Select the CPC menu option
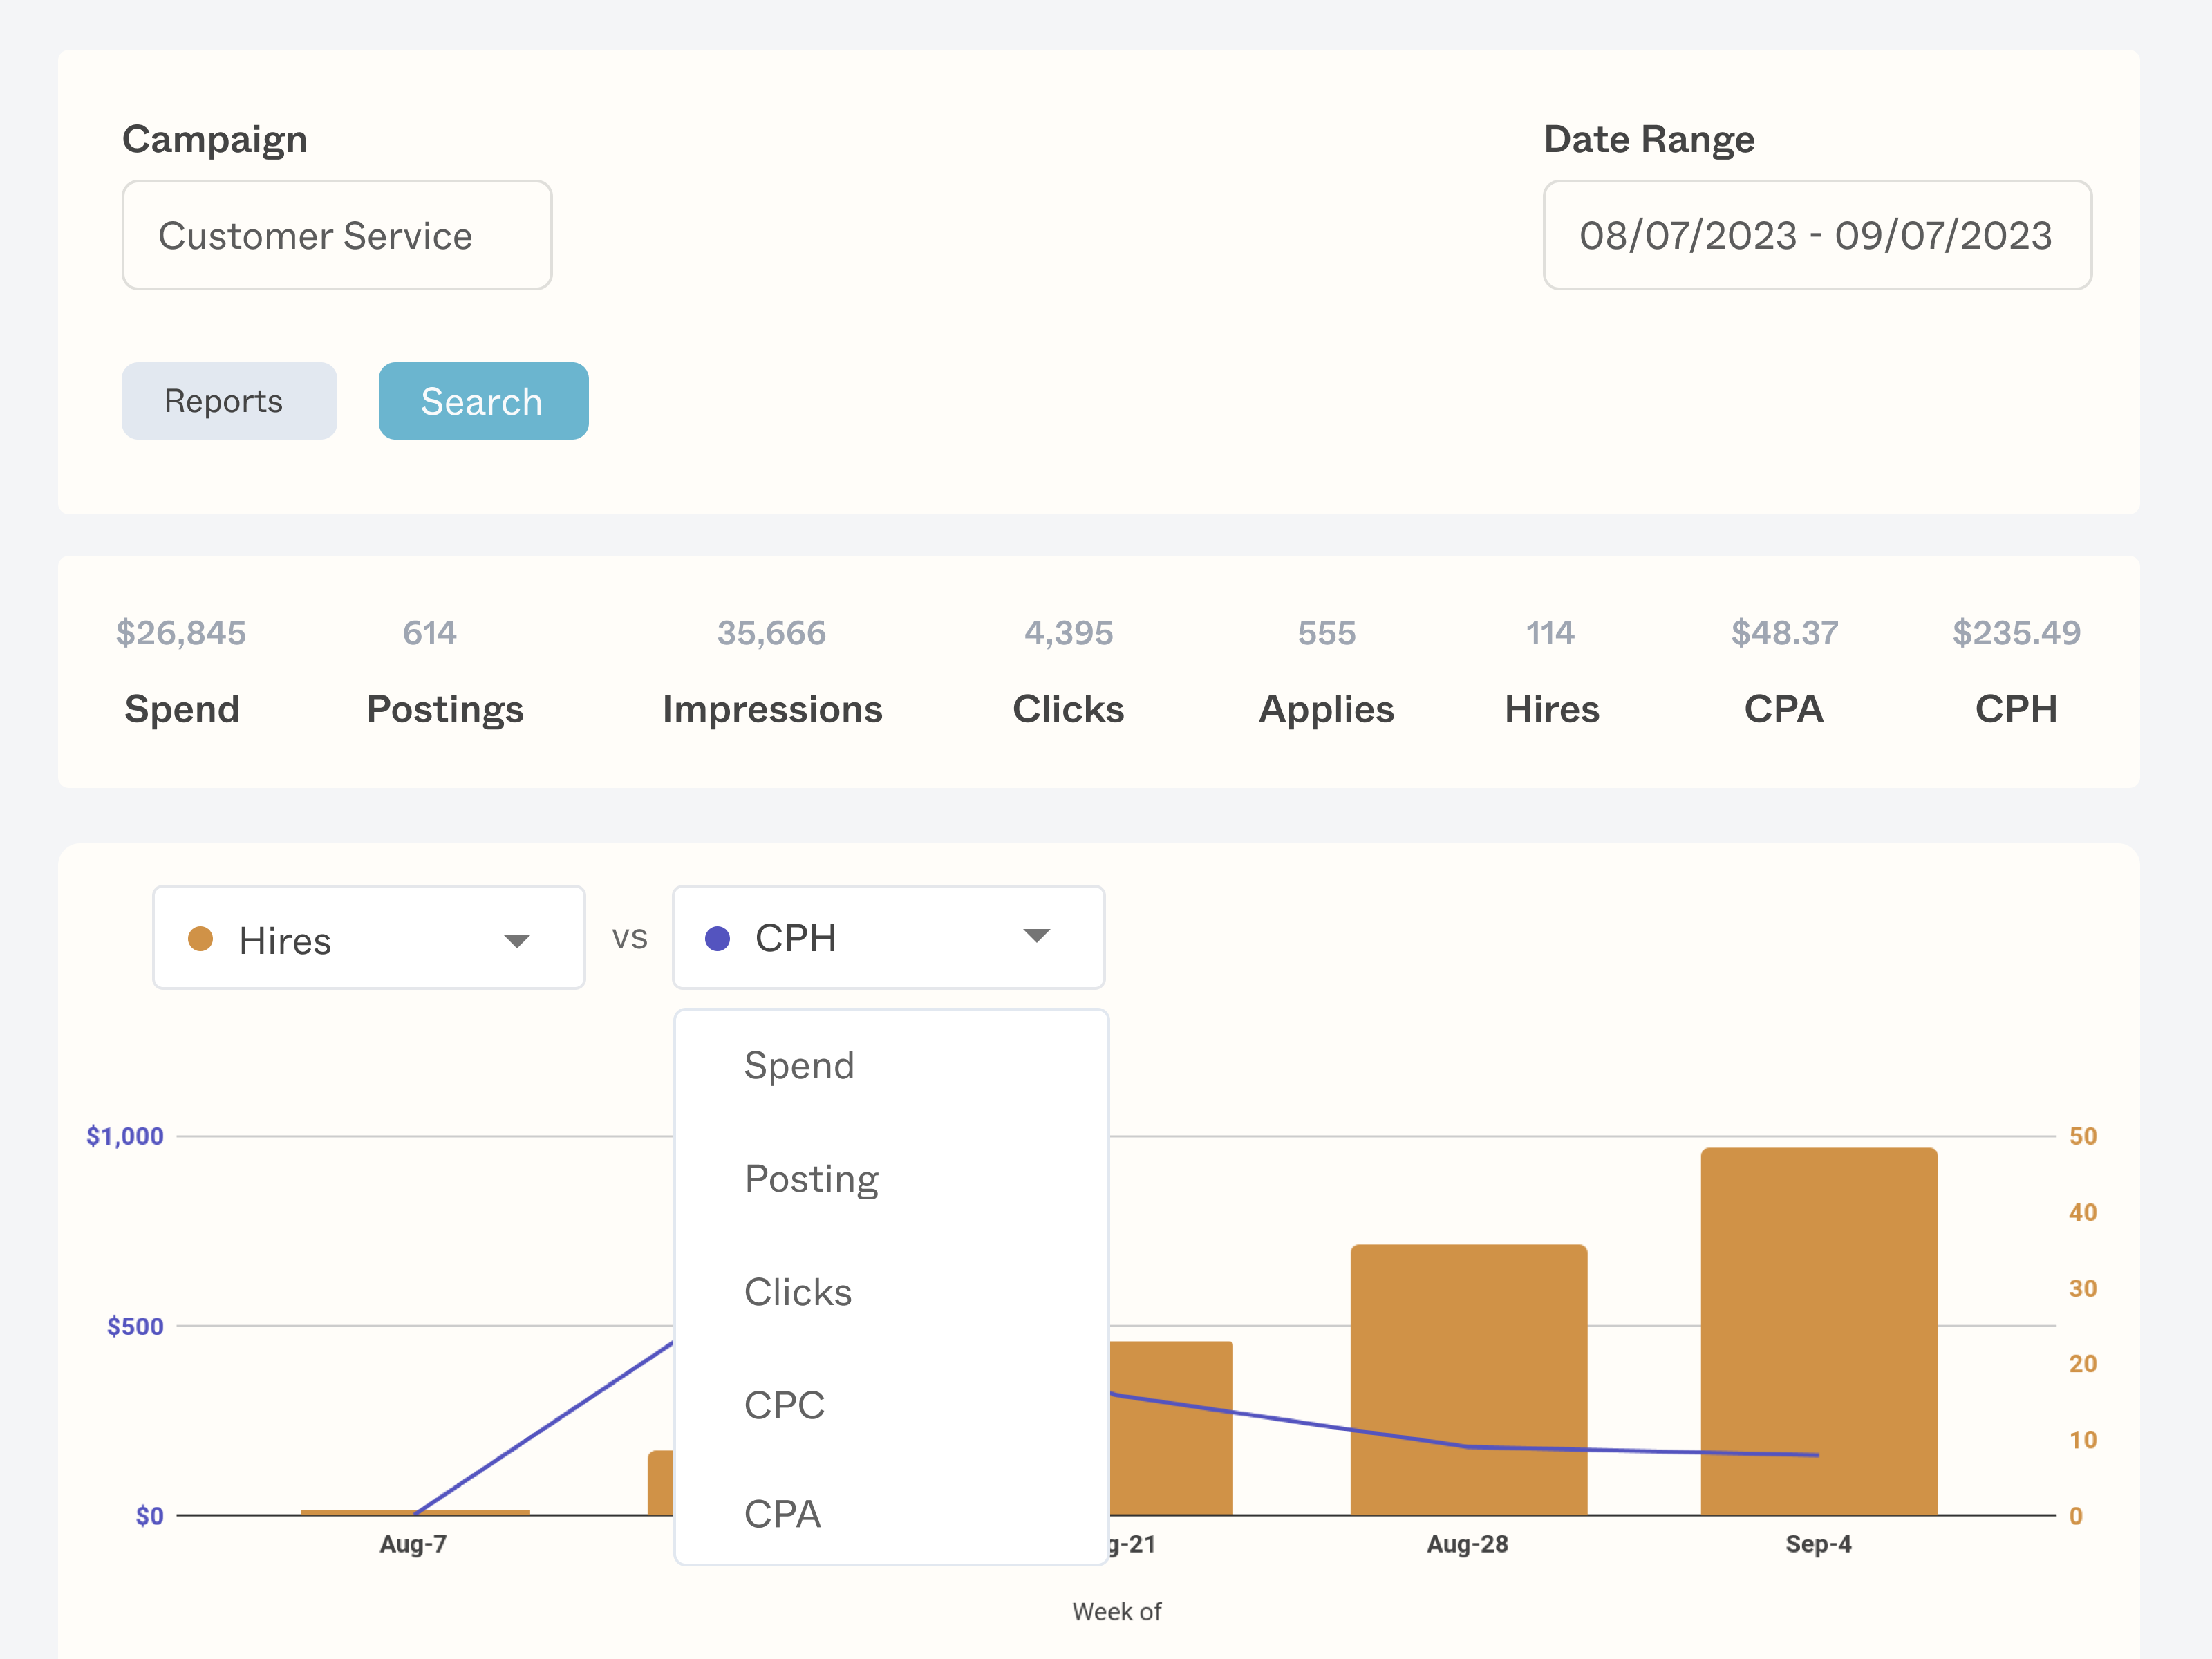The height and width of the screenshot is (1659, 2212). point(784,1405)
